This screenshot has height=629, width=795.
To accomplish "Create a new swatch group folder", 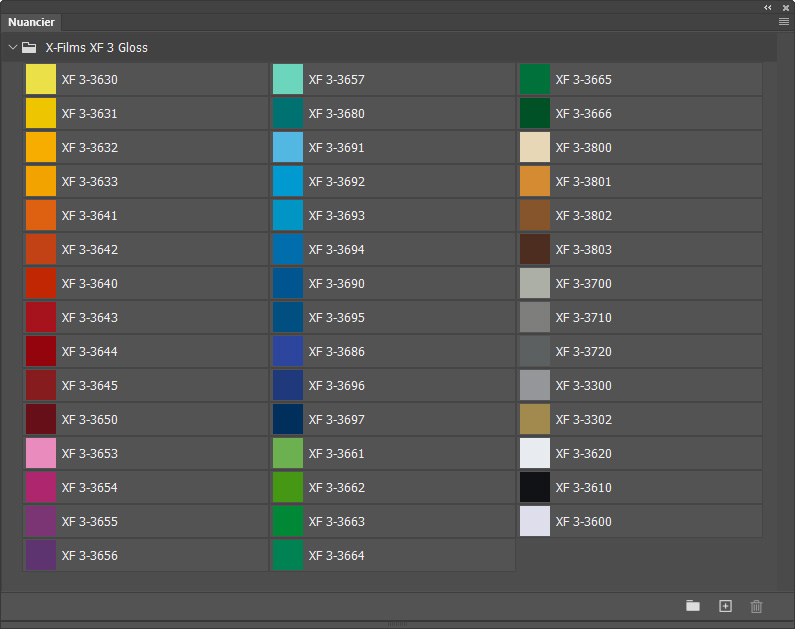I will tap(693, 606).
